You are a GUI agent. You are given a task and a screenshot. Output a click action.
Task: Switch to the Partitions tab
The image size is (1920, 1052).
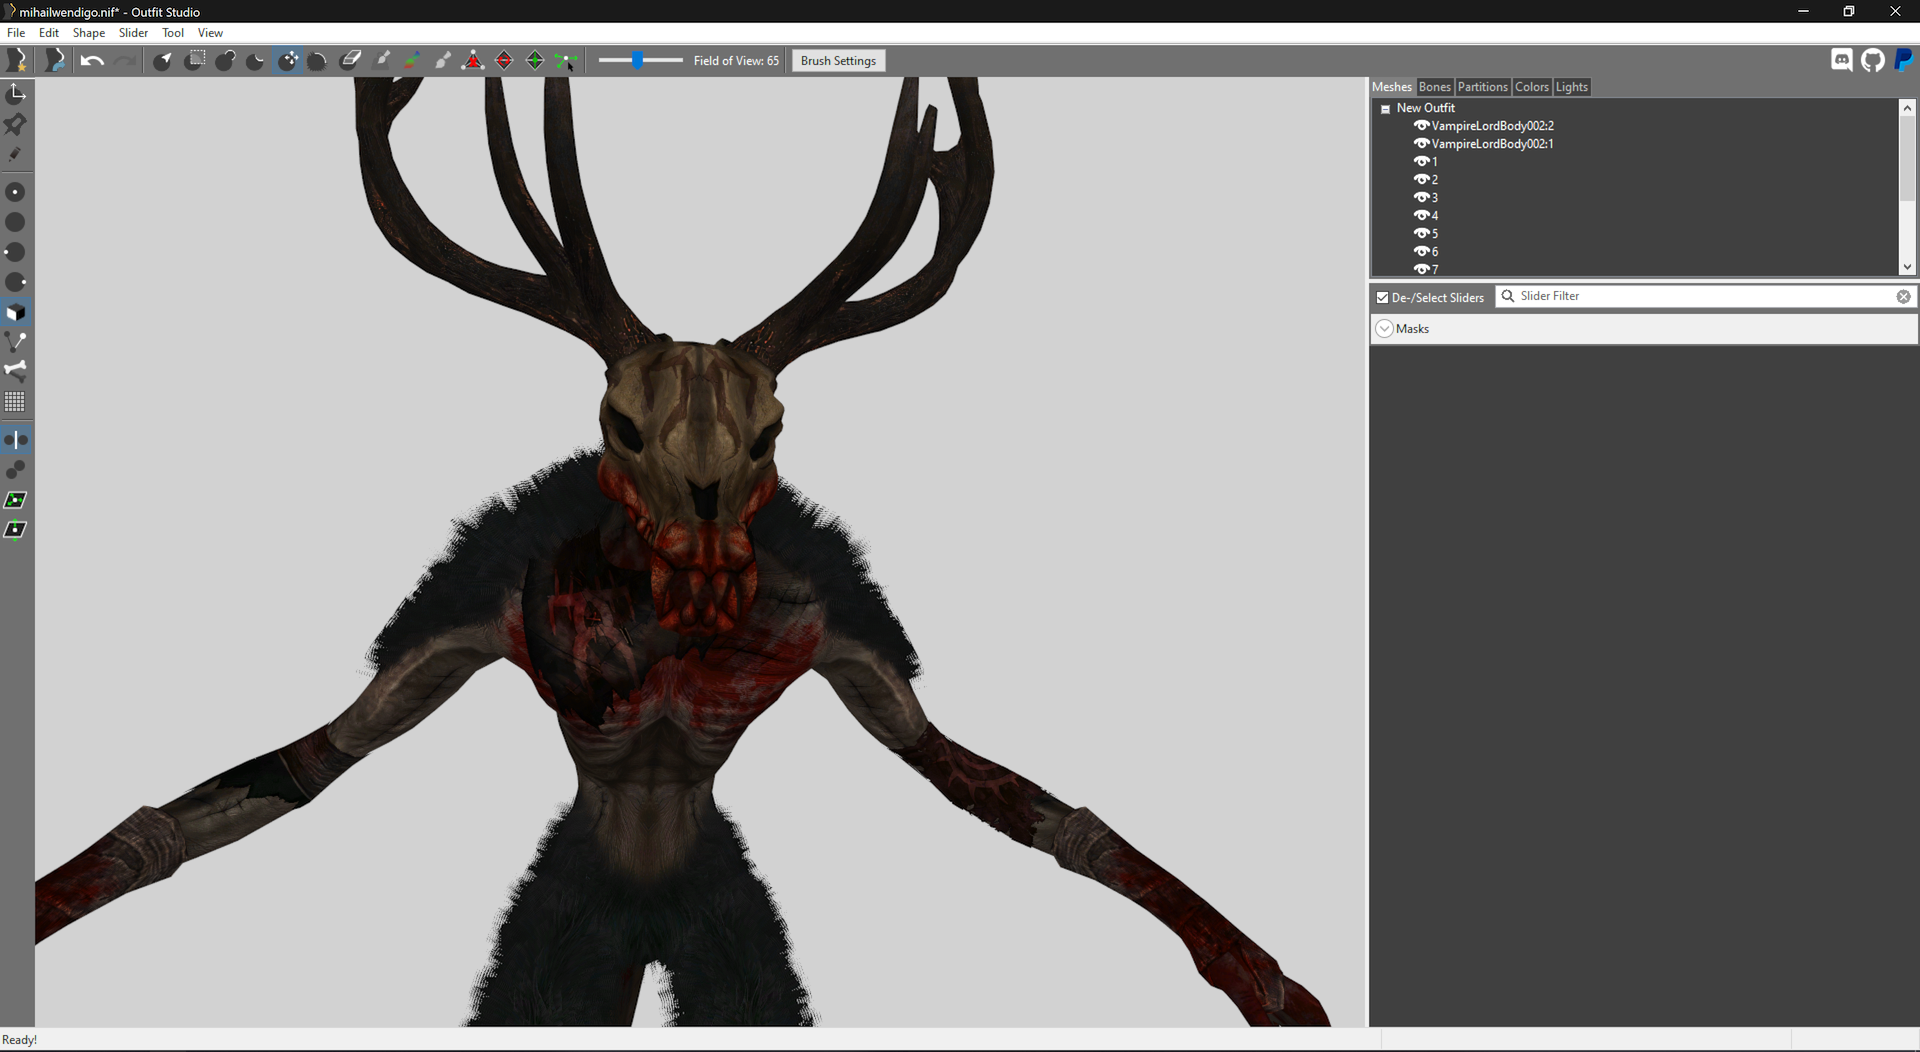tap(1482, 87)
